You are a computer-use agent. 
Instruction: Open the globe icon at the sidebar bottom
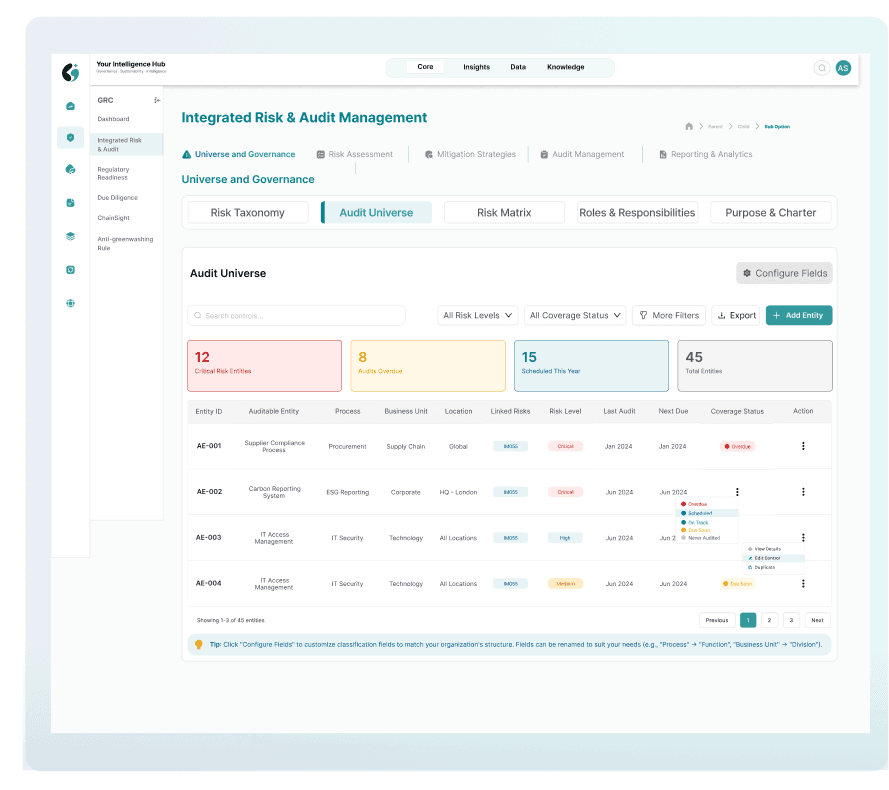pos(70,303)
